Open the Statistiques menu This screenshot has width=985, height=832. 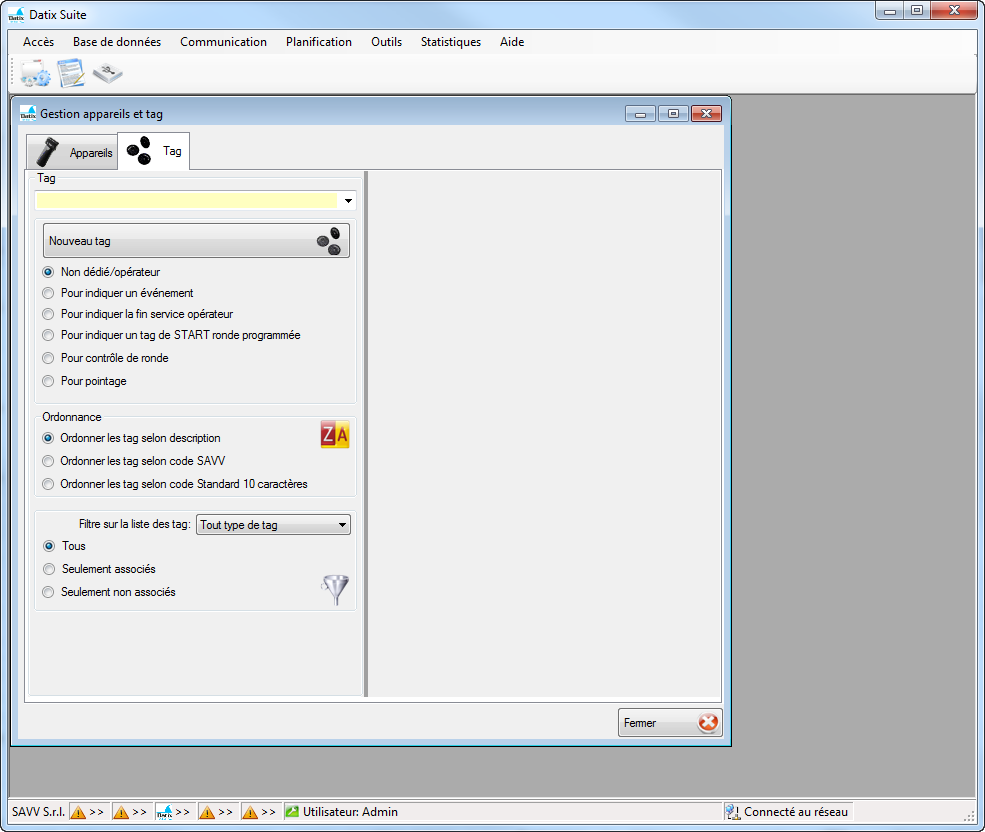450,42
